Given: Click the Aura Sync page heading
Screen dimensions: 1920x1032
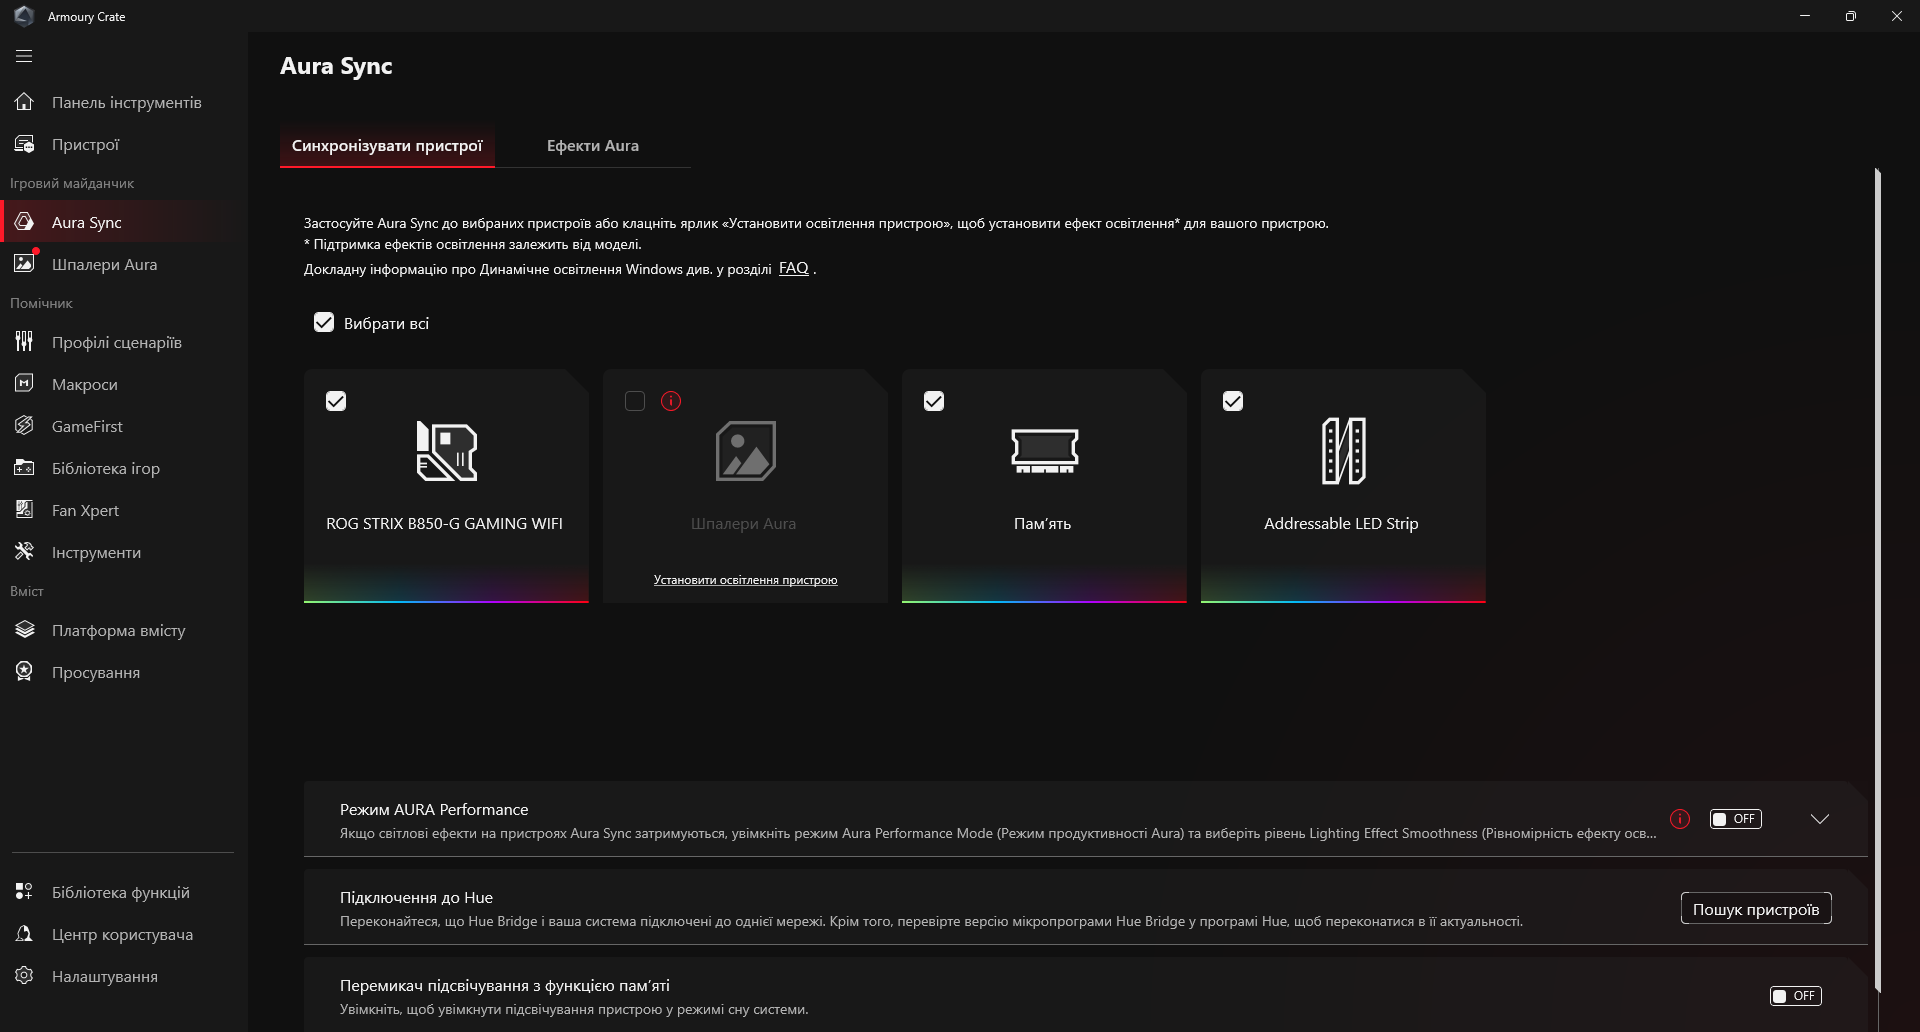Looking at the screenshot, I should point(336,66).
